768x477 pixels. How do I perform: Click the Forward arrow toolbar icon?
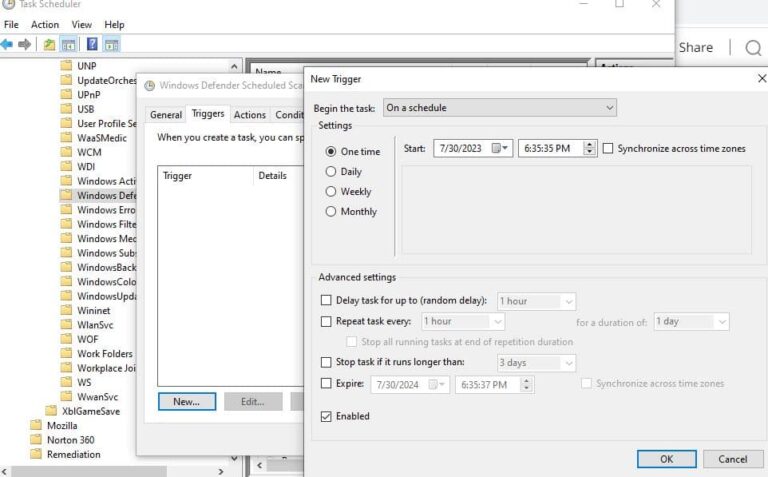(24, 44)
